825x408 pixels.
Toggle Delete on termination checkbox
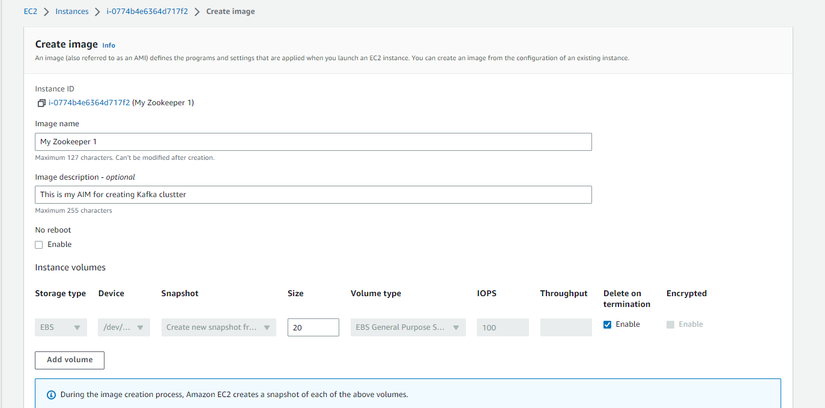tap(607, 325)
